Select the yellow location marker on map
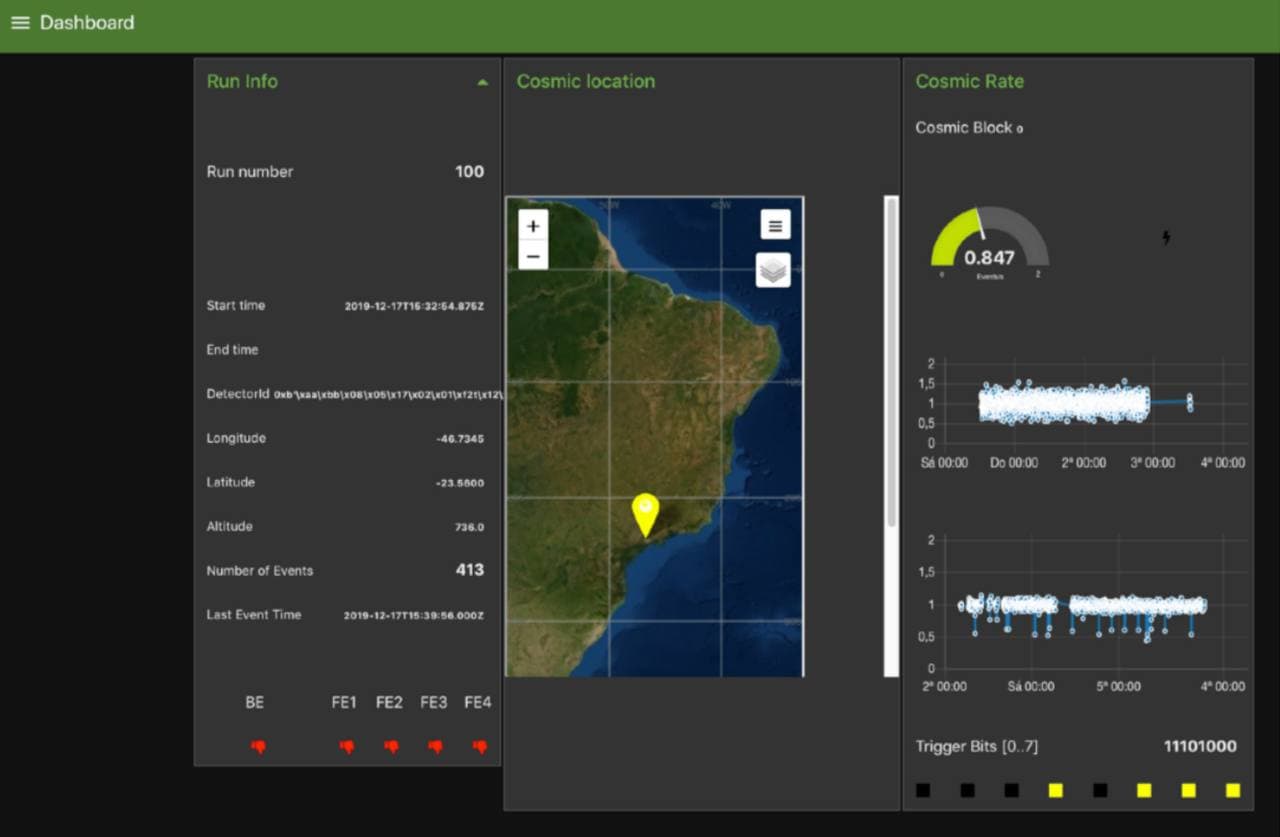This screenshot has height=837, width=1280. coord(647,515)
